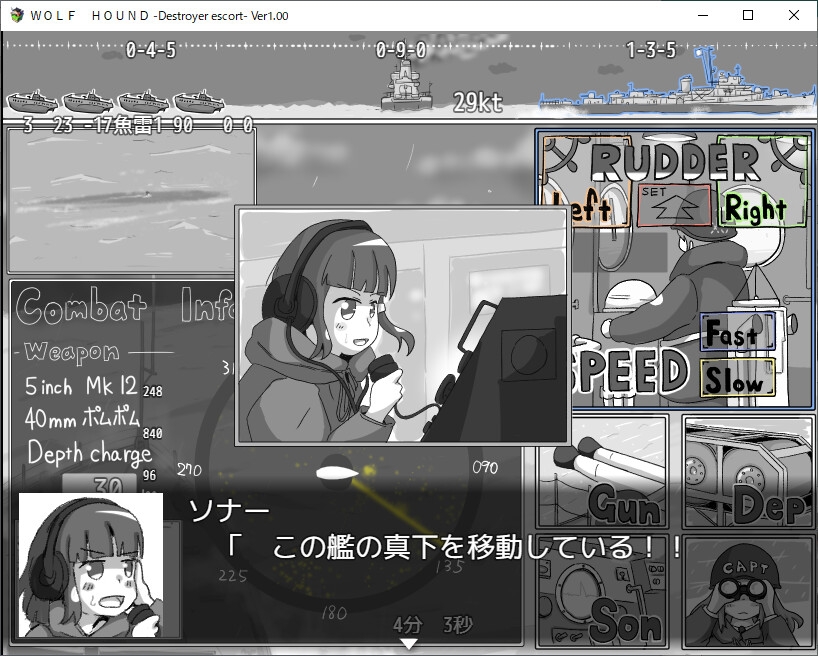Click the Left rudder button

click(583, 209)
